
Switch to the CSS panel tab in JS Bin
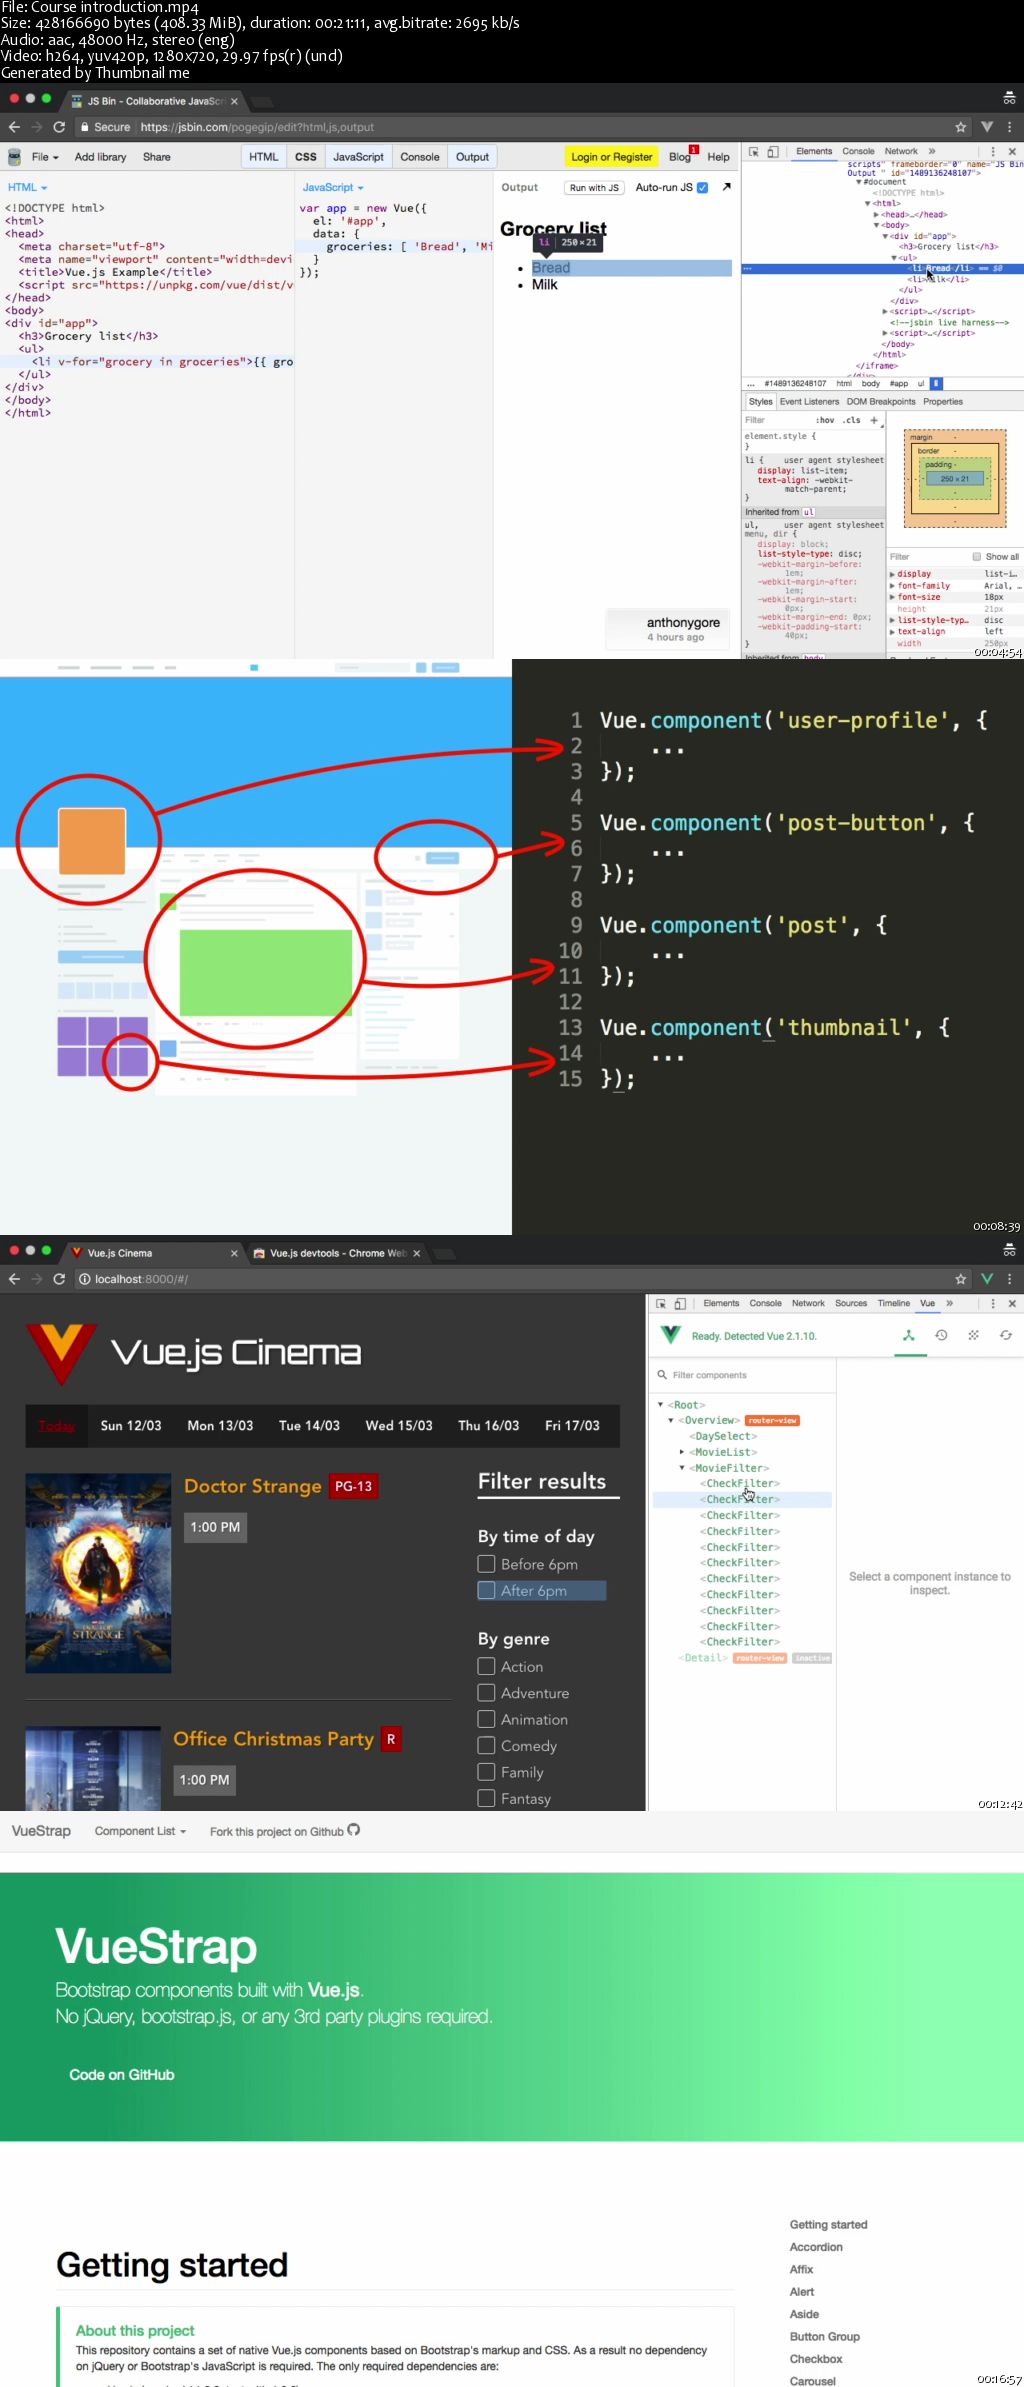point(306,157)
